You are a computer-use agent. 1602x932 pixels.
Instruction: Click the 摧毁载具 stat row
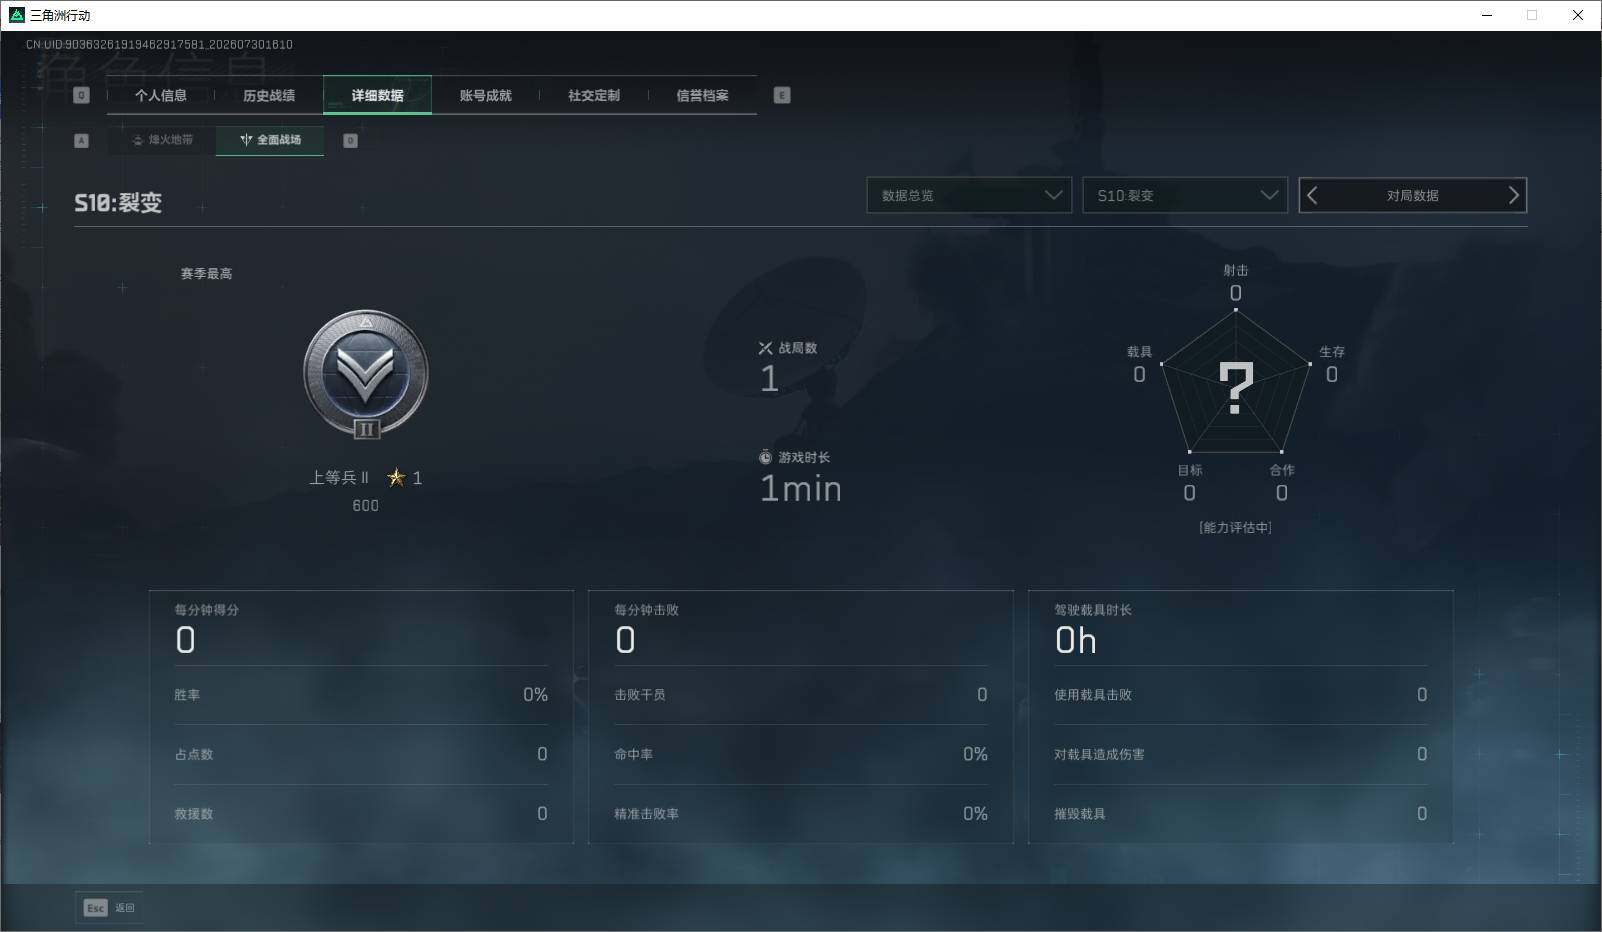pyautogui.click(x=1241, y=814)
